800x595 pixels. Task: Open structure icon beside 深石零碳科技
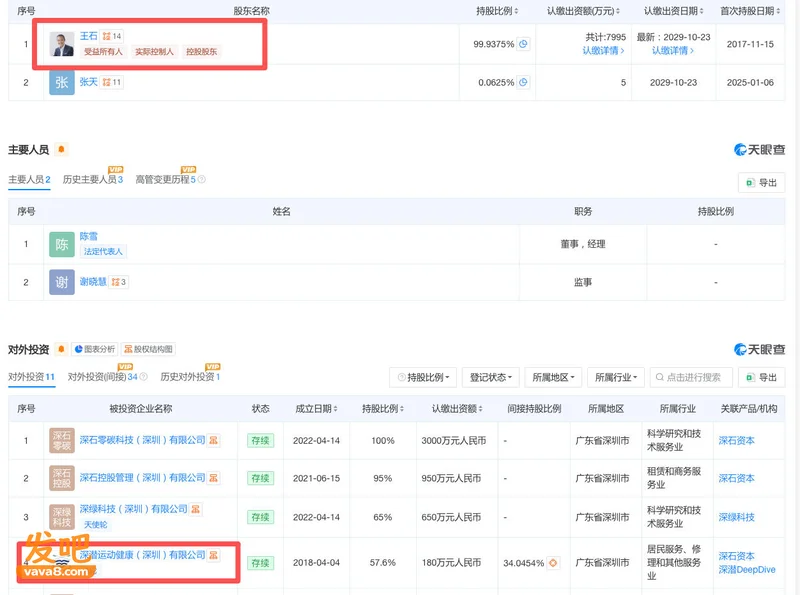click(213, 440)
